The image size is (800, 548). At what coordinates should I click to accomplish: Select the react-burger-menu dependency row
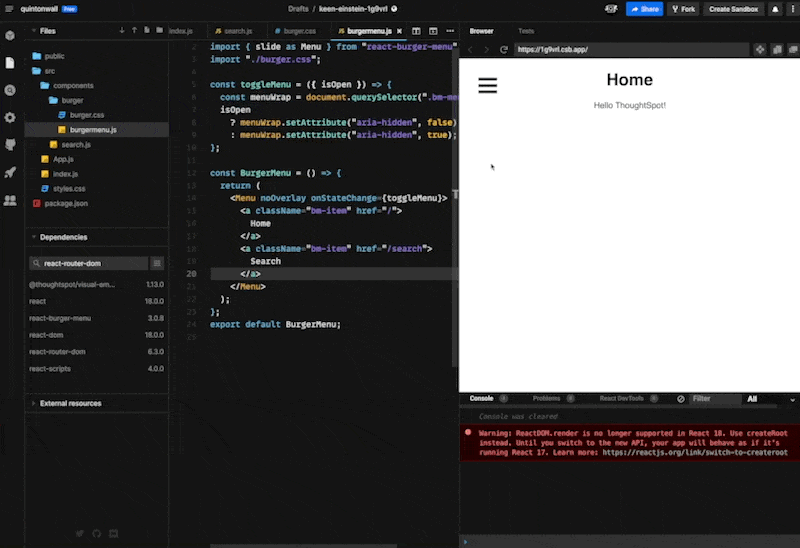point(96,318)
